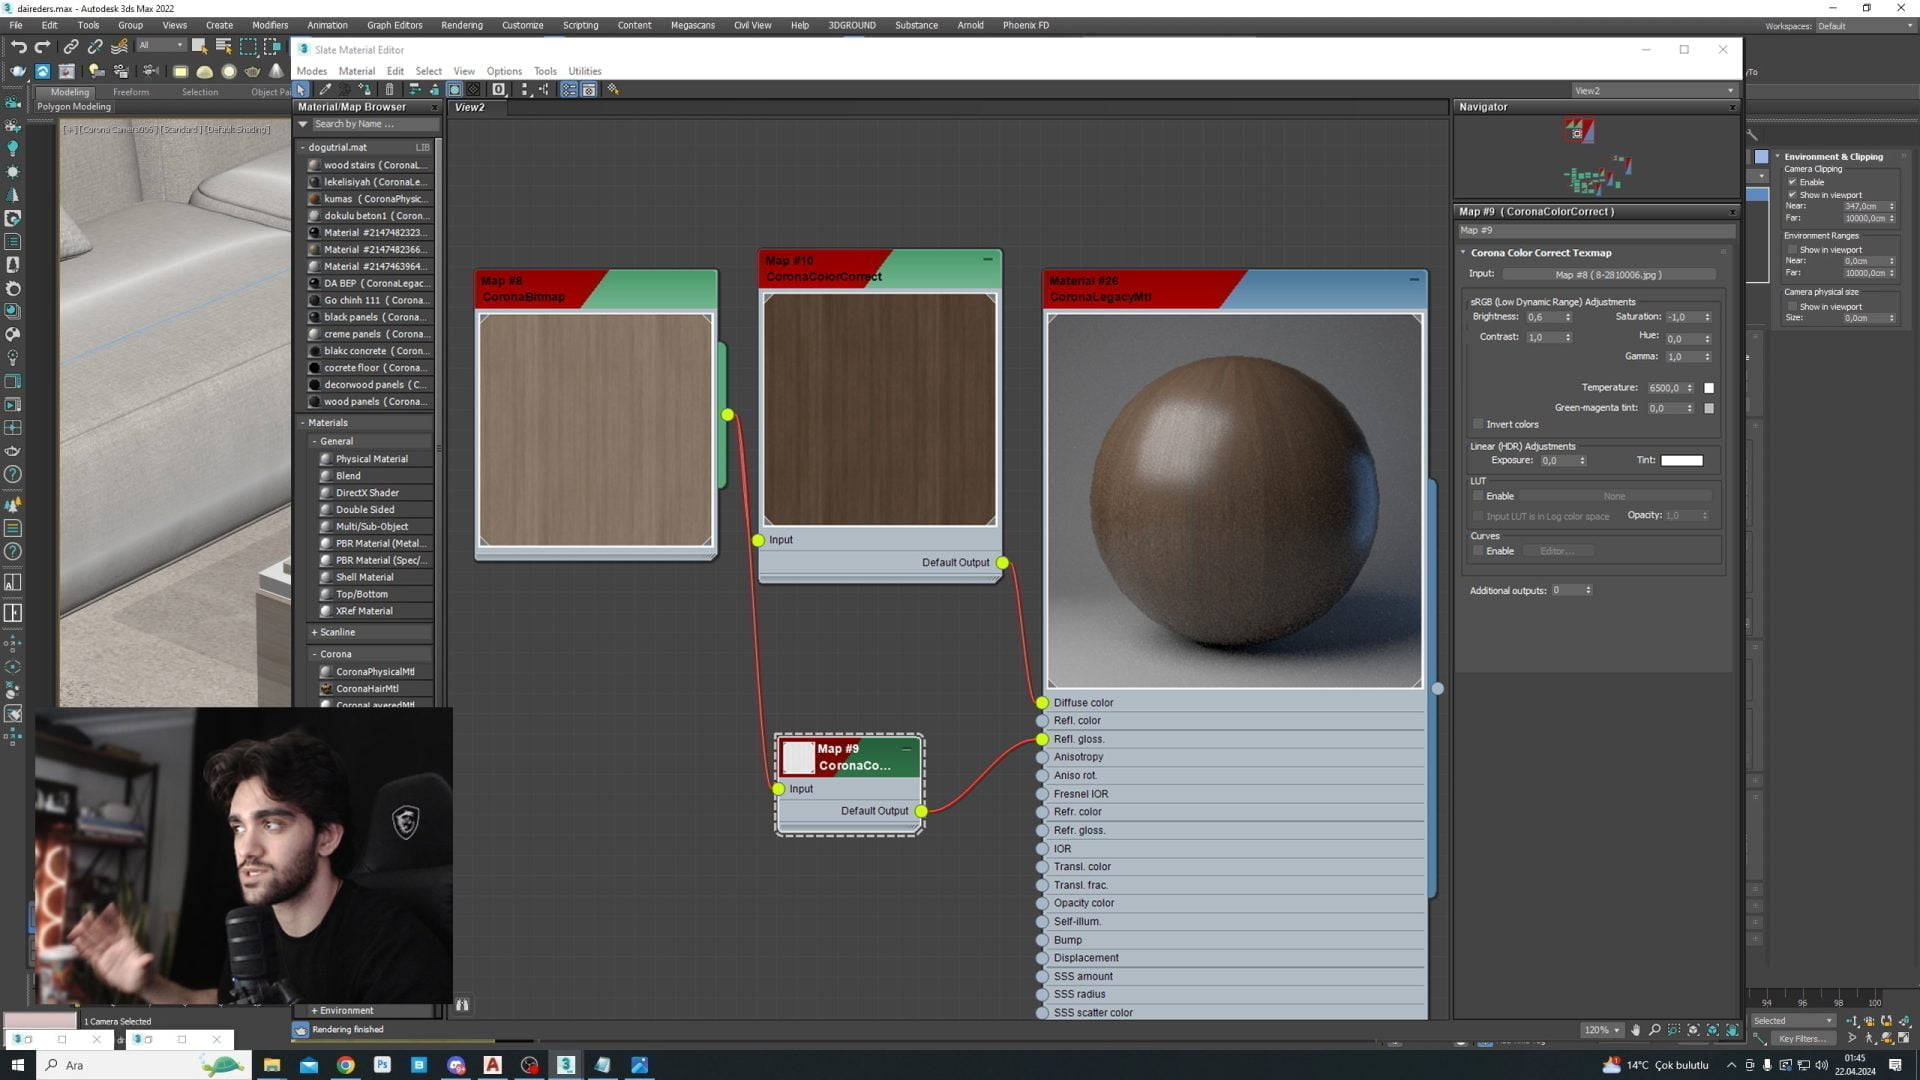Click the white Tint color swatch
Image resolution: width=1920 pixels, height=1080 pixels.
1681,460
